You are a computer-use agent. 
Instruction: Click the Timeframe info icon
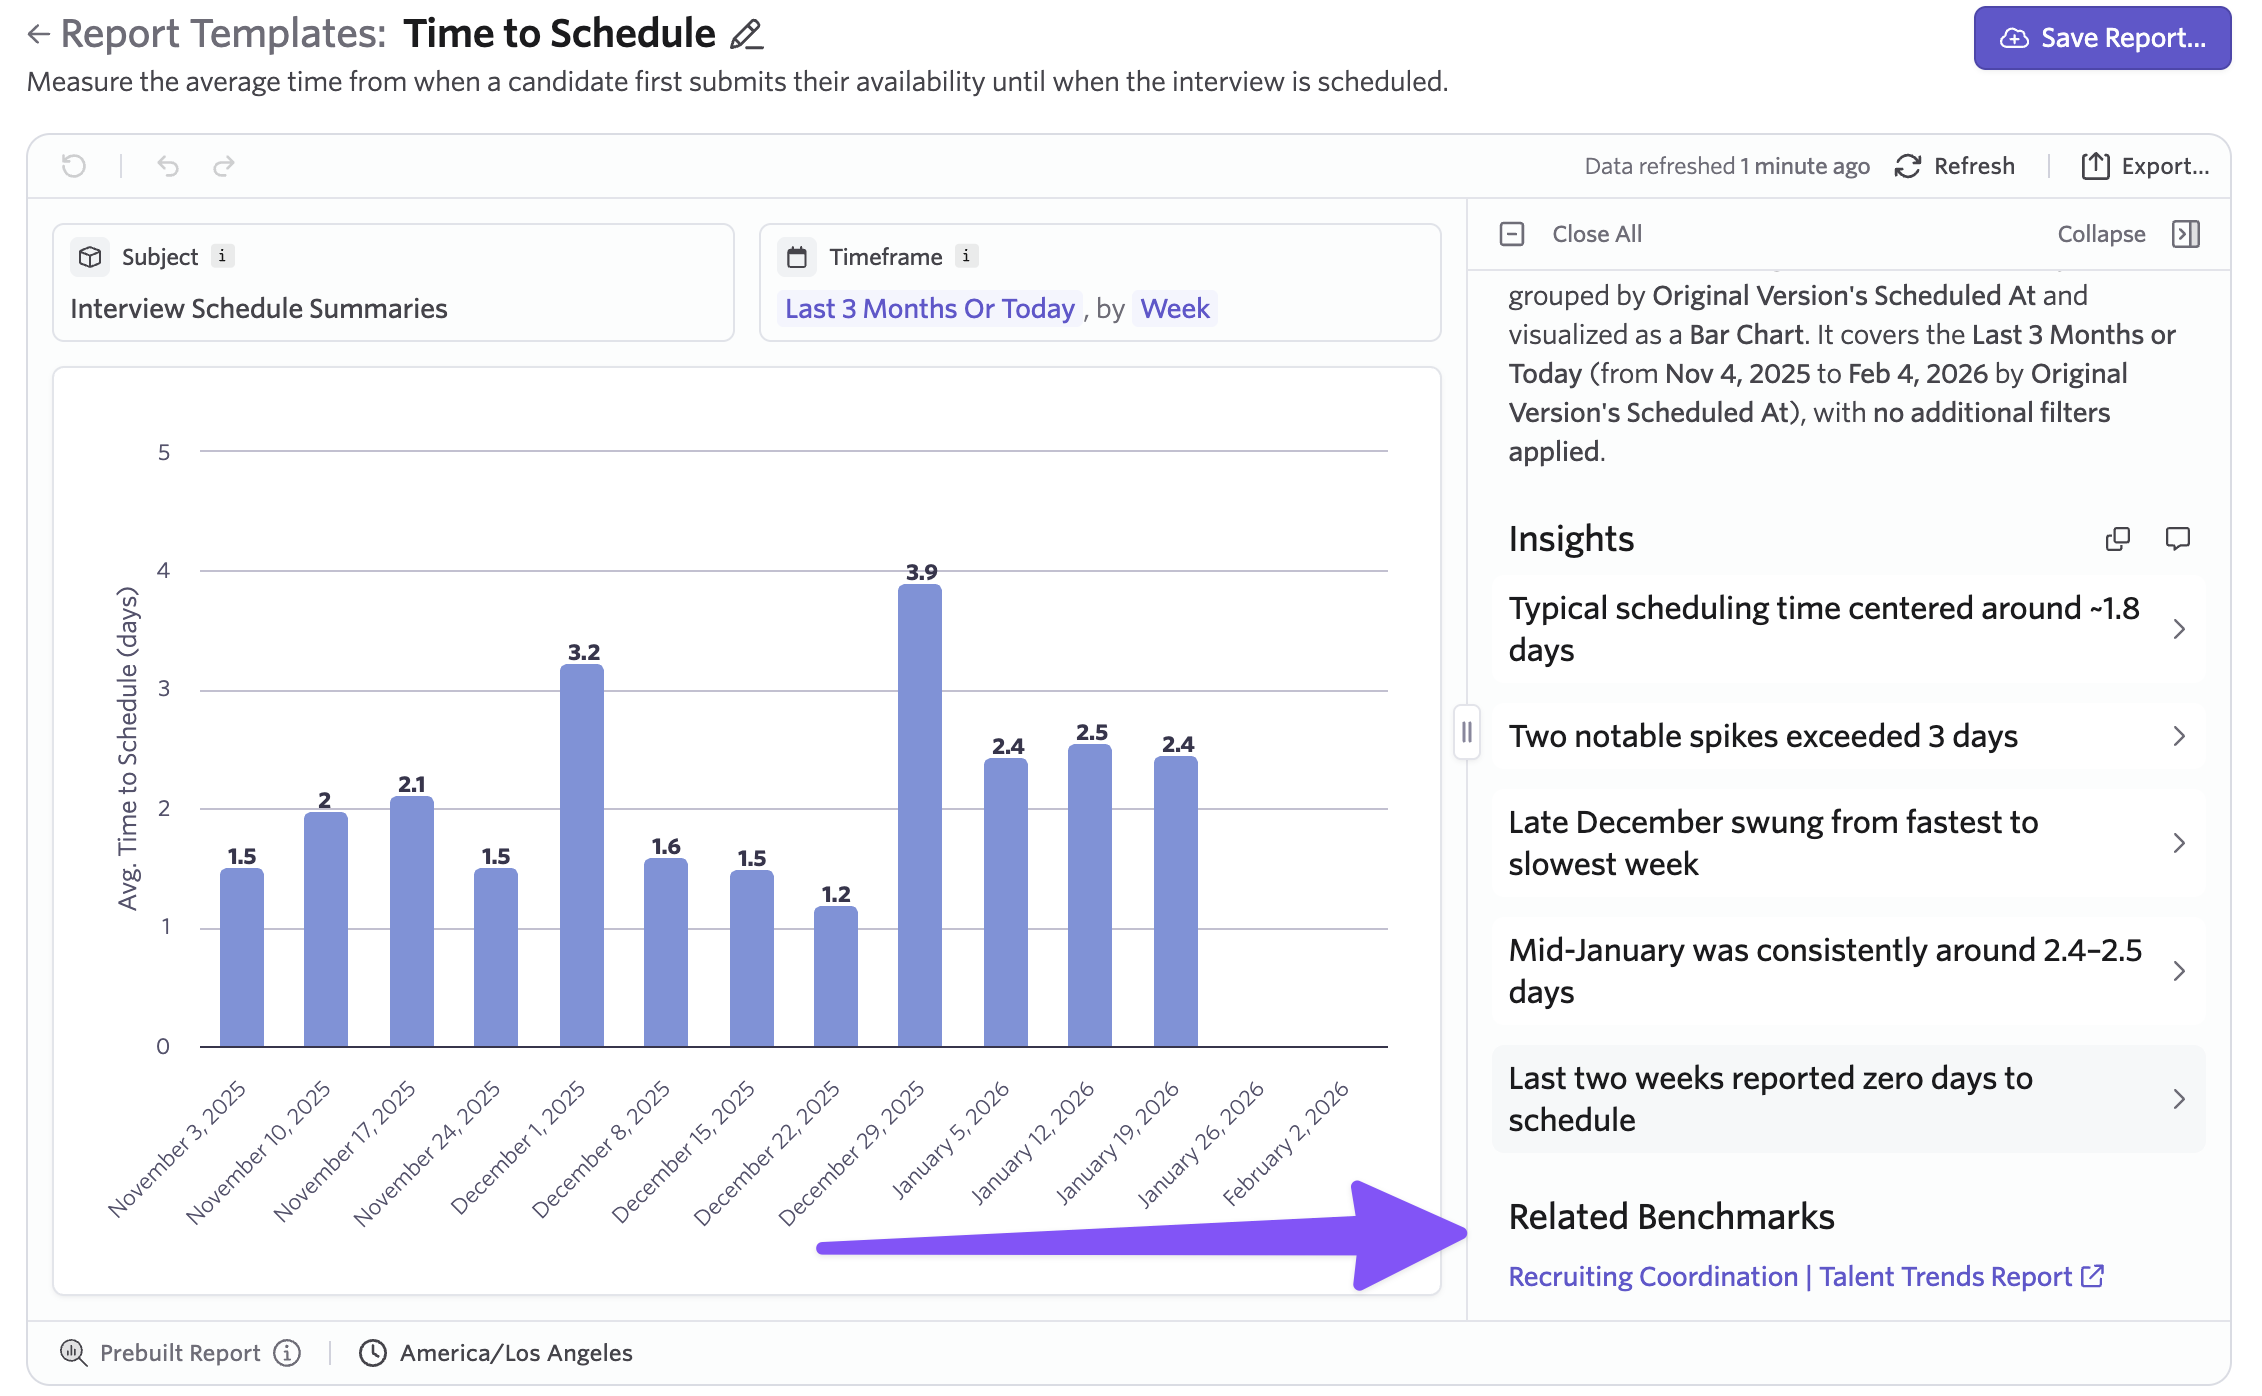click(x=966, y=256)
